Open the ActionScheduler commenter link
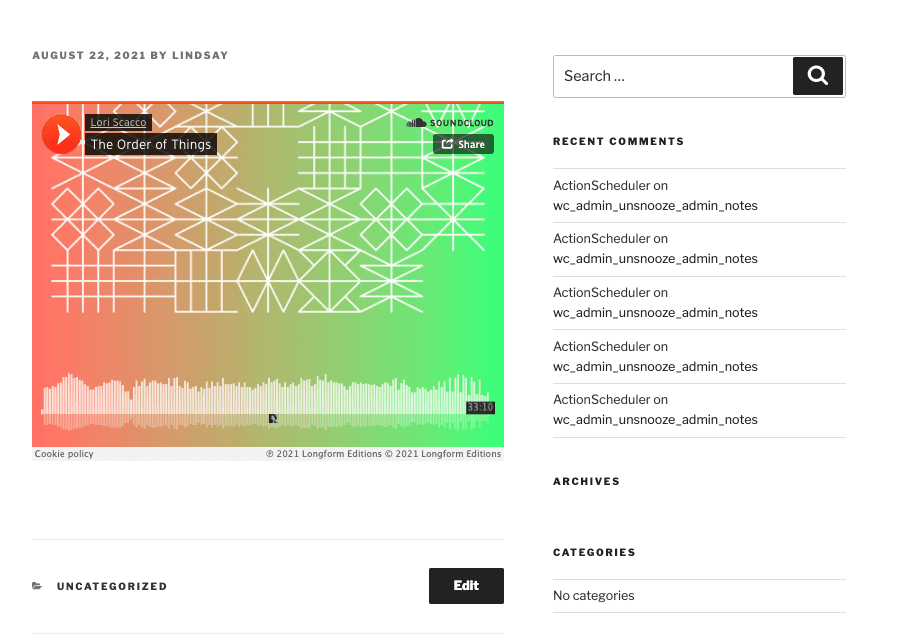Viewport: 897px width, 639px height. point(601,185)
